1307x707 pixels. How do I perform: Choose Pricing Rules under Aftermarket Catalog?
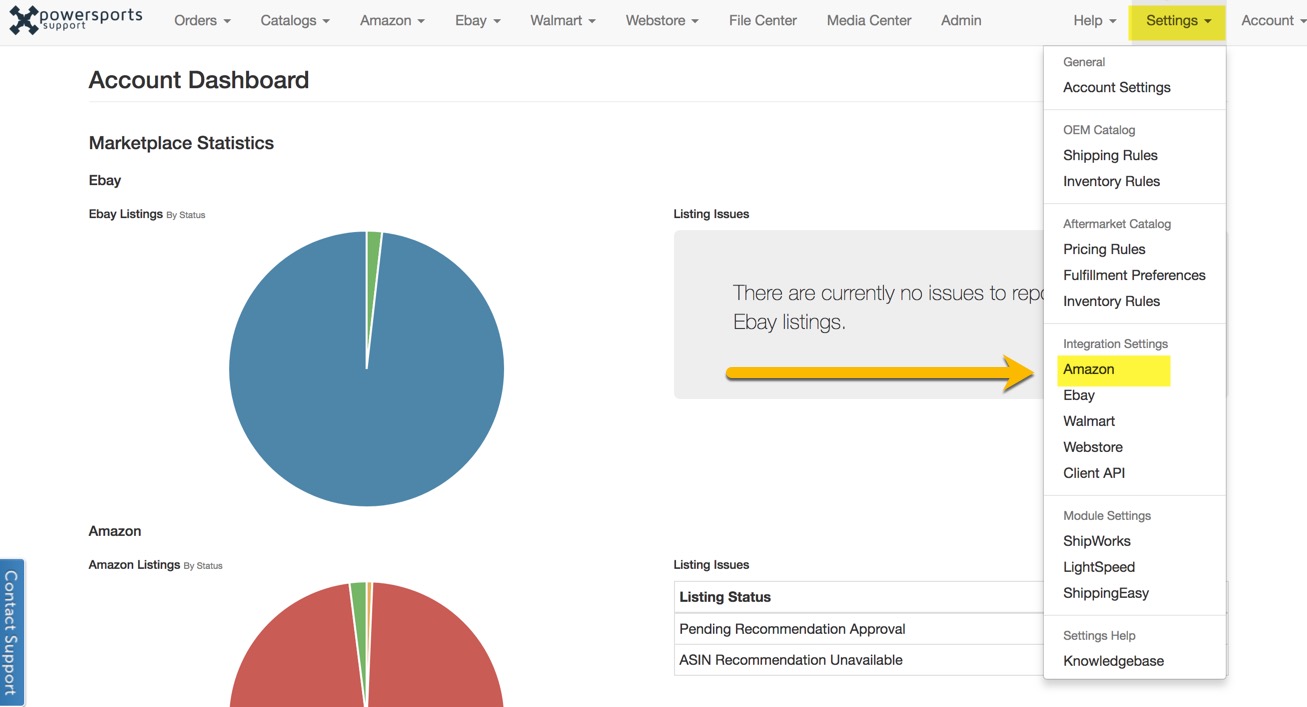(1104, 249)
